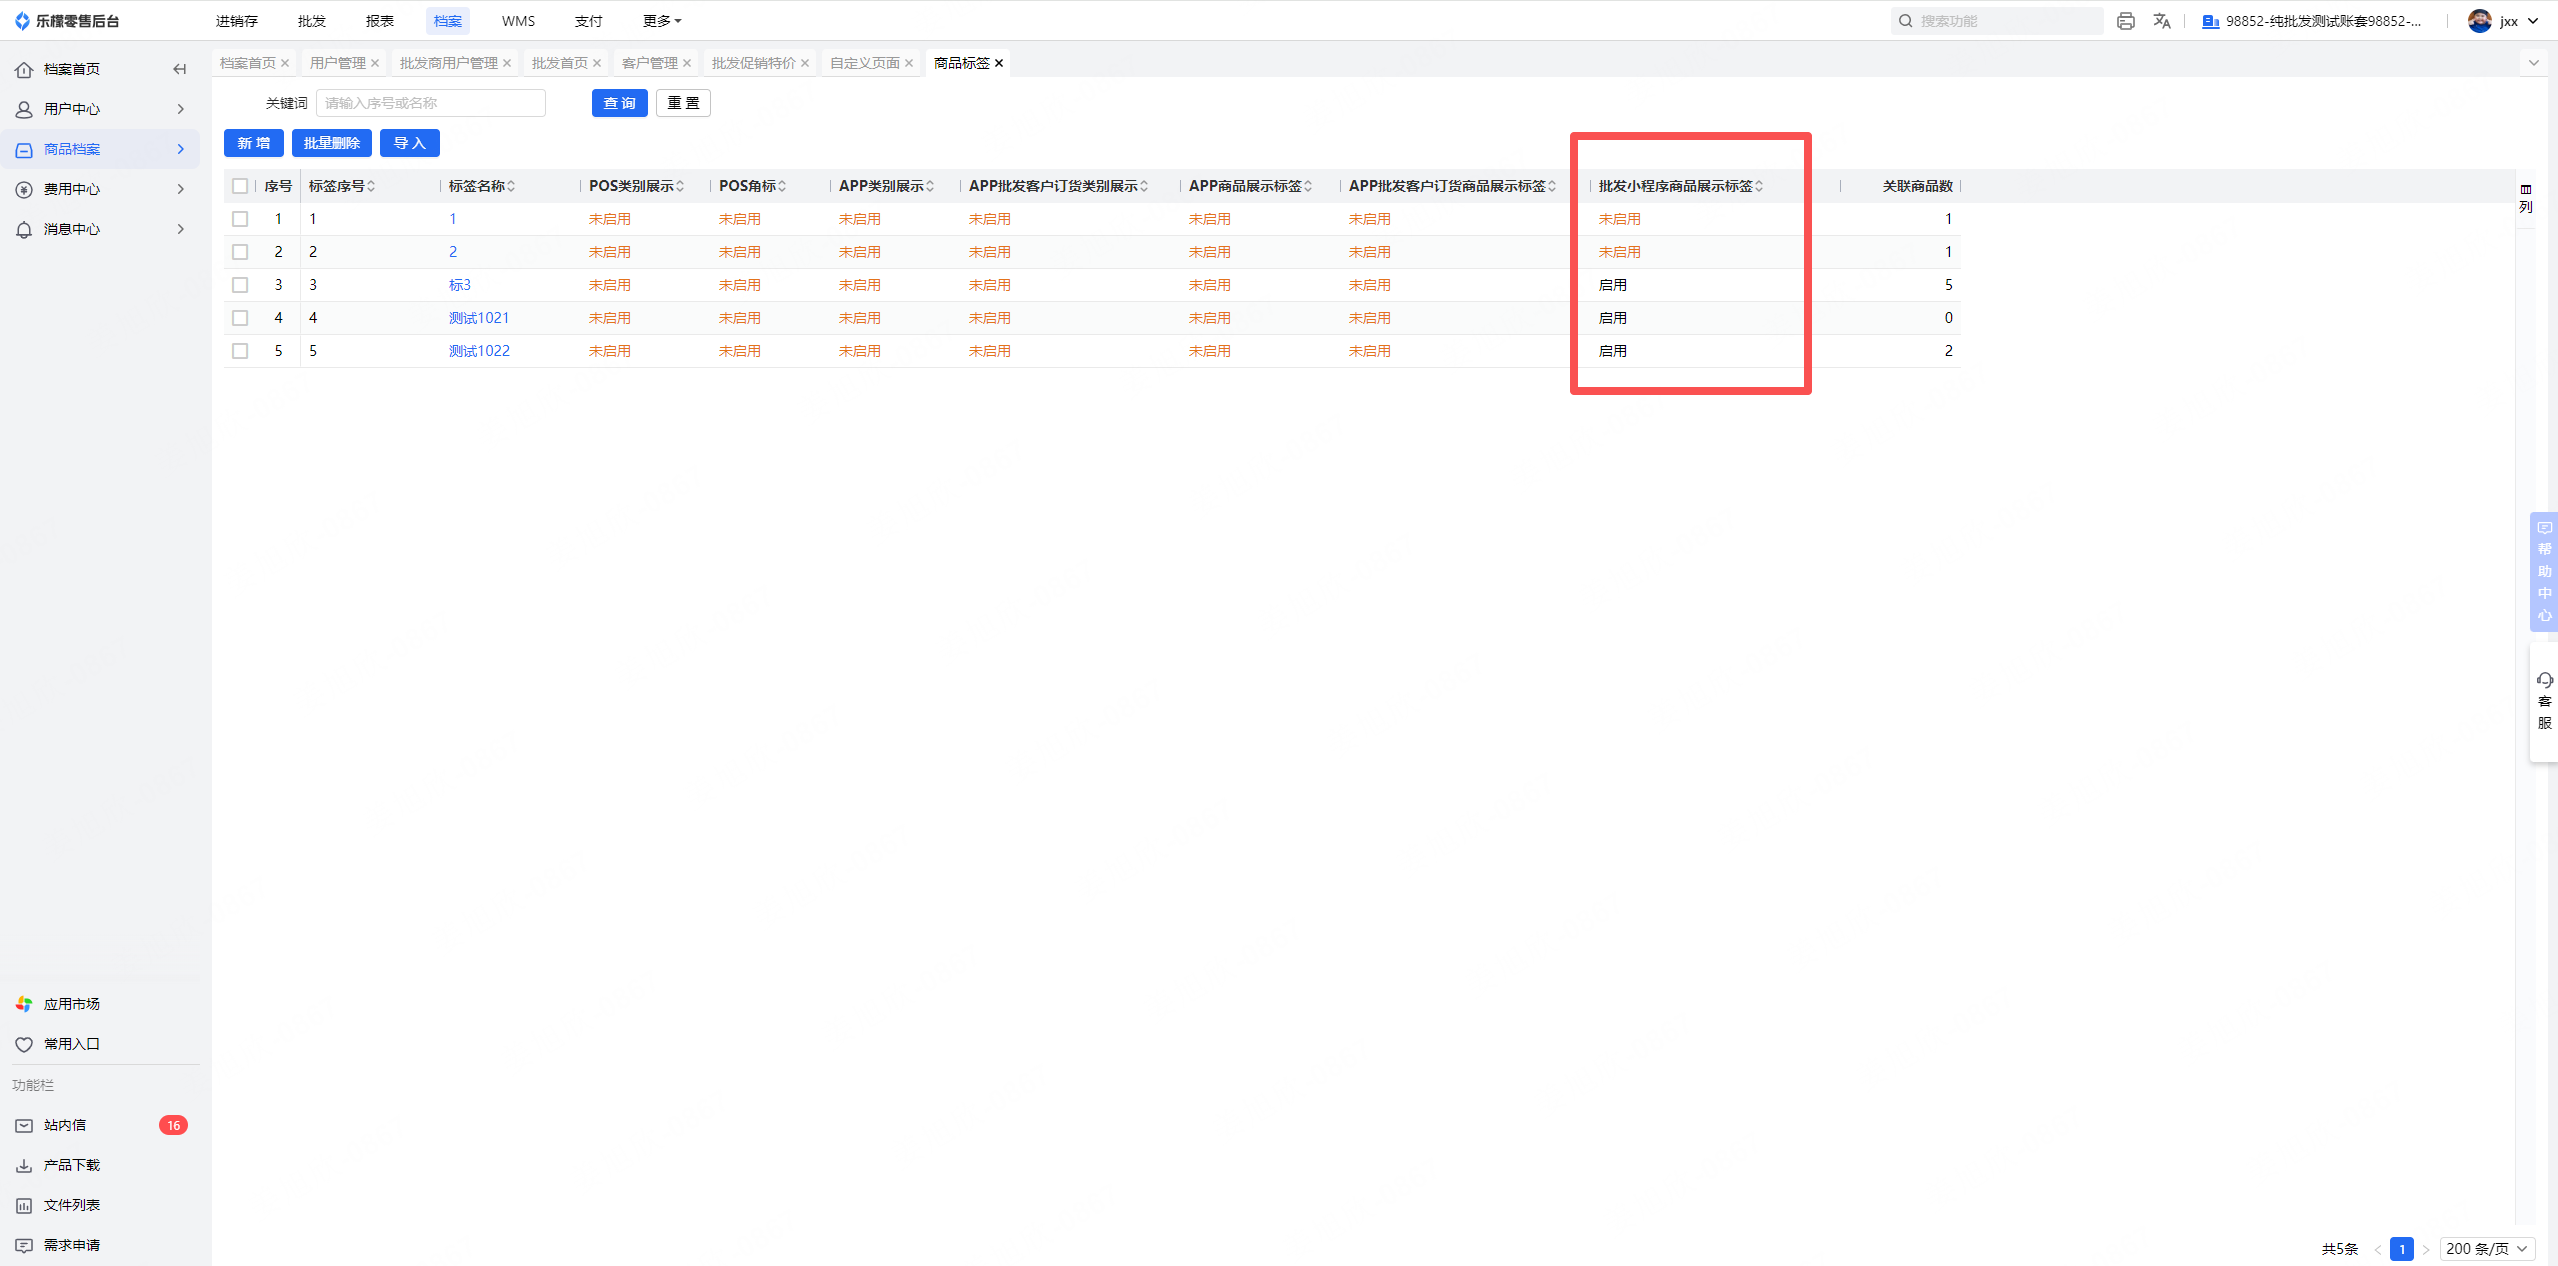Viewport: 2558px width, 1266px height.
Task: Open the 站内信 mailbox icon
Action: click(24, 1125)
